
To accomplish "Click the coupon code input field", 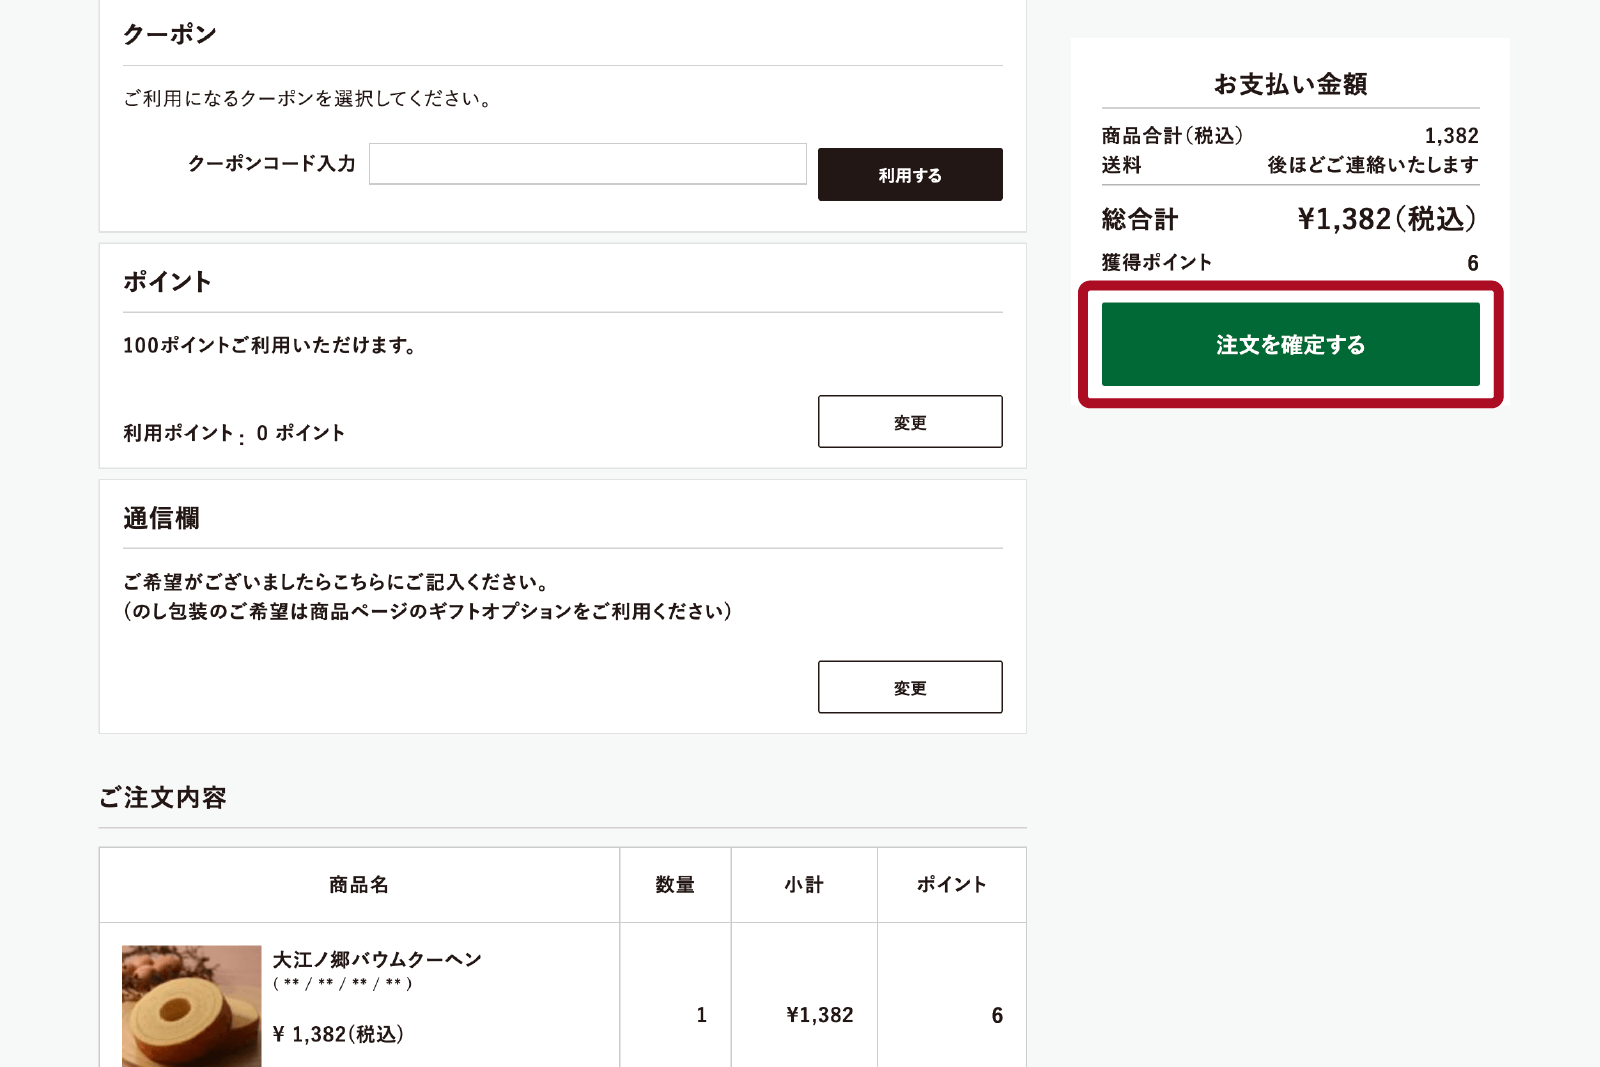I will click(587, 164).
